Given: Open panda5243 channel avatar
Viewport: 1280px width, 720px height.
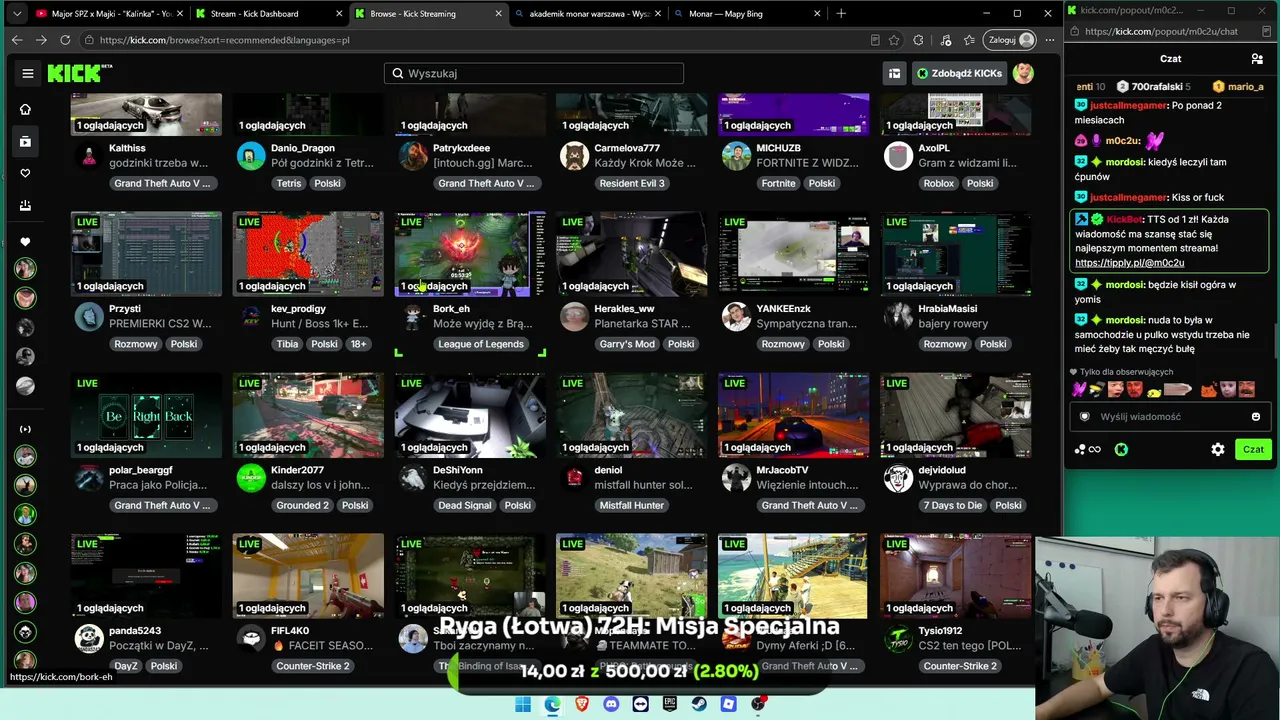Looking at the screenshot, I should (x=89, y=639).
